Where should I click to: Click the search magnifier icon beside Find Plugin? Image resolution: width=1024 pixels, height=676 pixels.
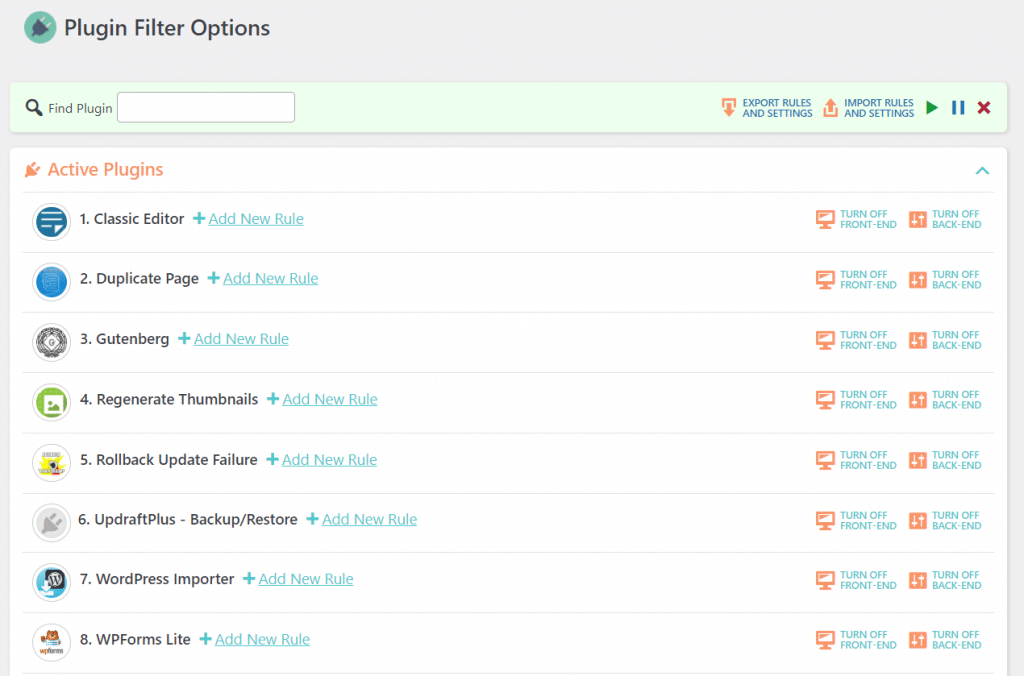33,107
